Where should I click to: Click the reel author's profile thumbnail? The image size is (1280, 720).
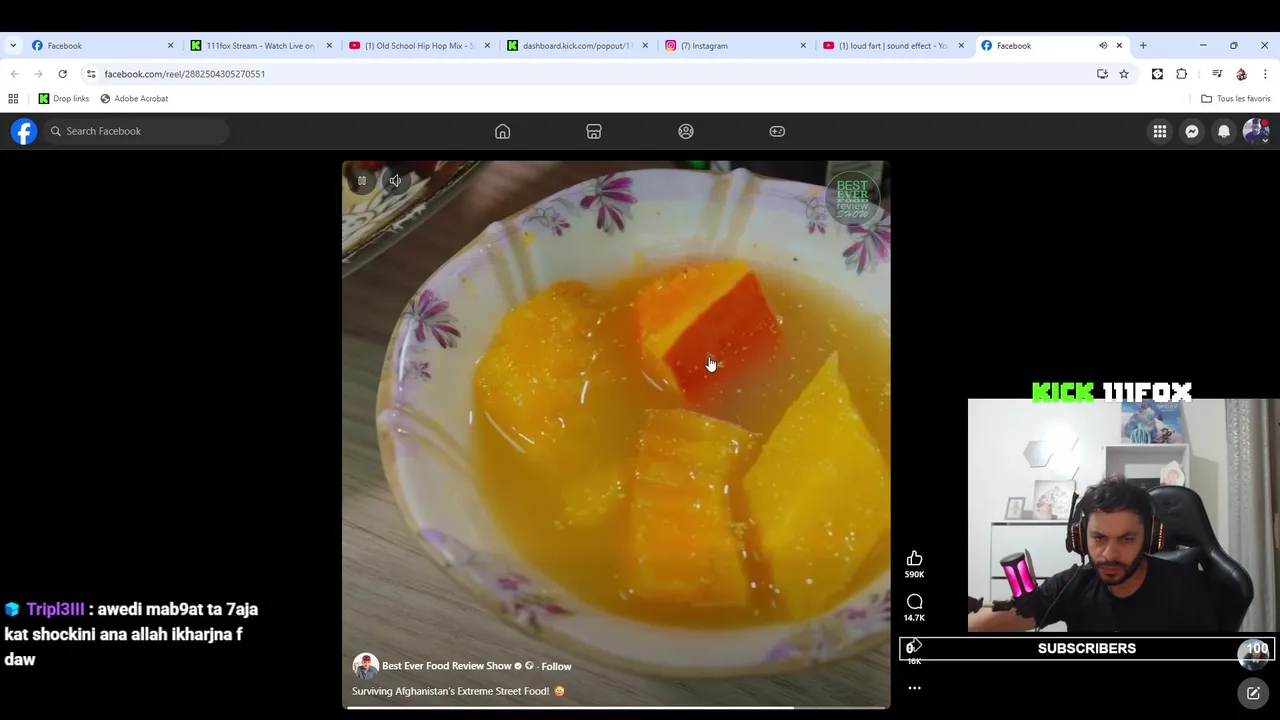(365, 666)
